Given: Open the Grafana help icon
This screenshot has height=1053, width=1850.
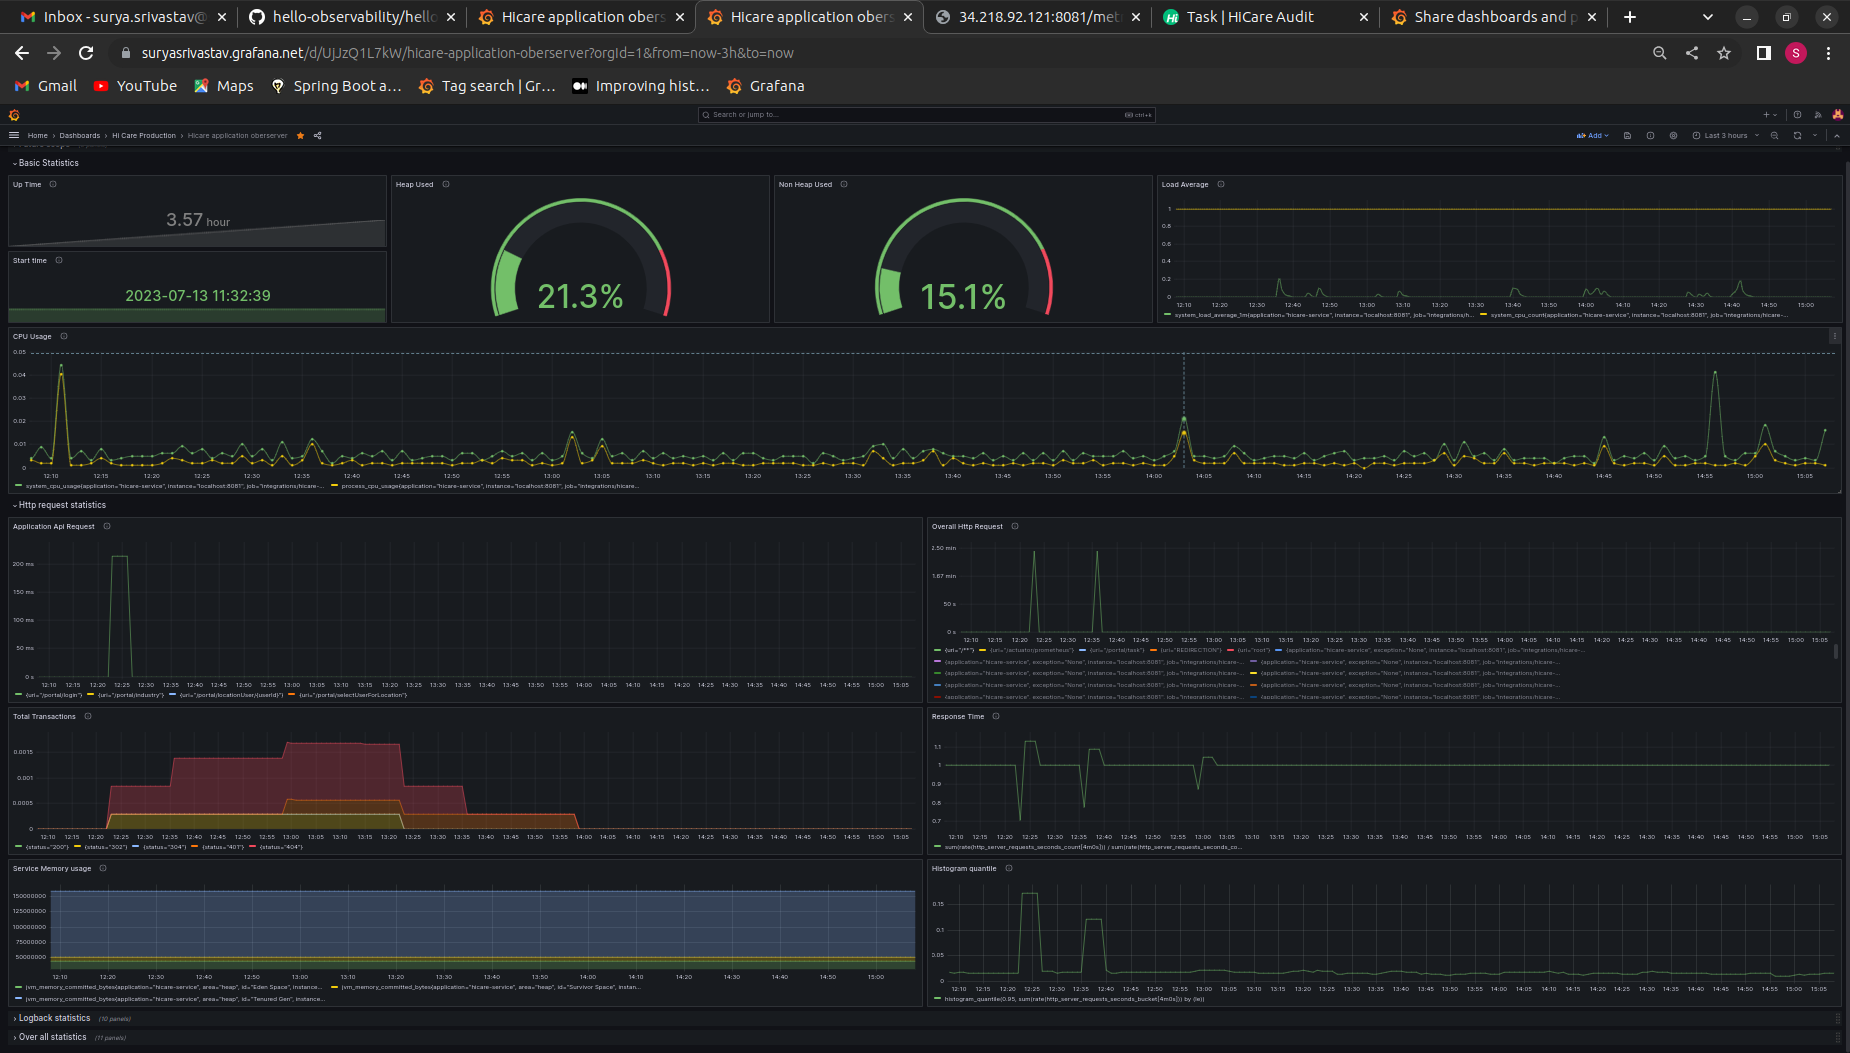Looking at the screenshot, I should 1797,115.
